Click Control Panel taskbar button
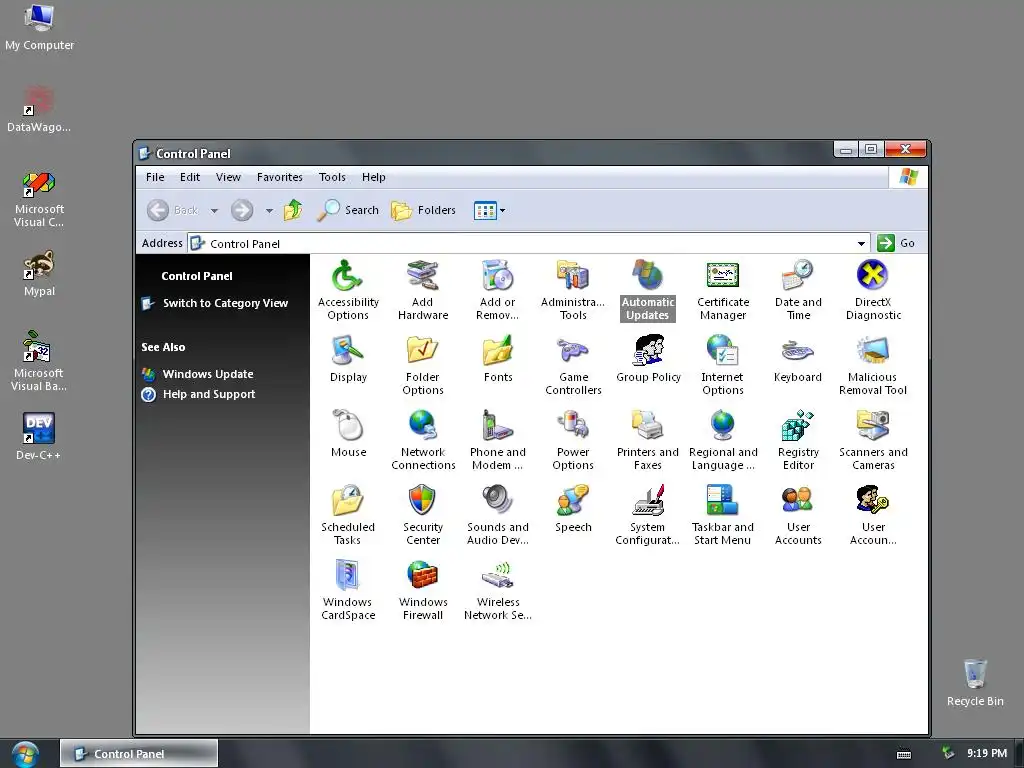The height and width of the screenshot is (768, 1024). click(x=138, y=754)
